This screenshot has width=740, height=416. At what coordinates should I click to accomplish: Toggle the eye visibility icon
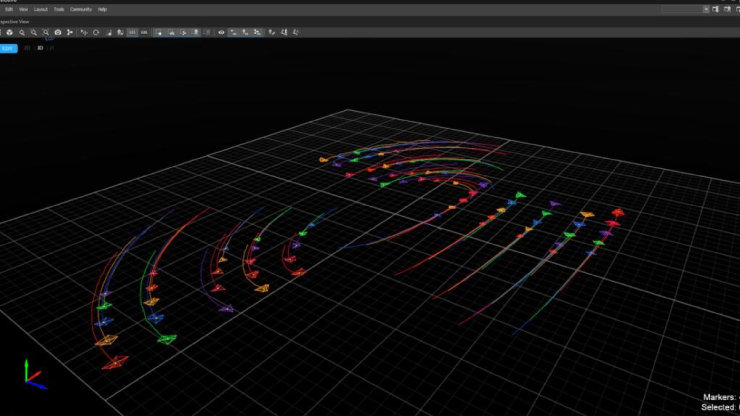(x=221, y=32)
